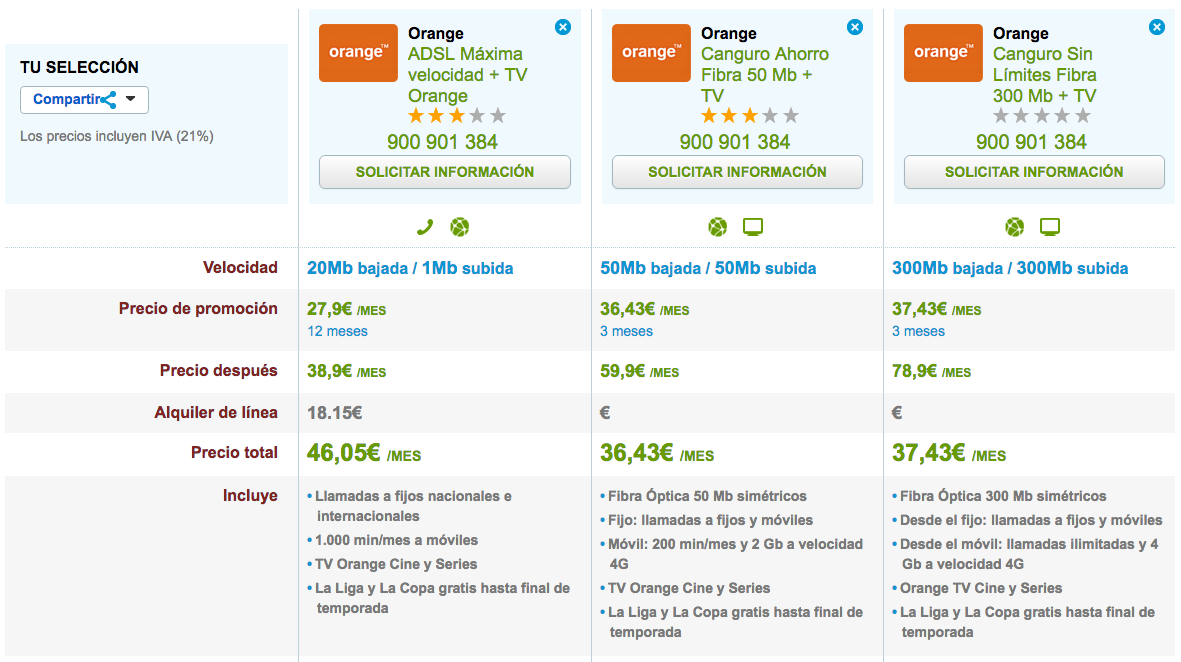Open ADSL Máxima velocidad + TV Orange link
This screenshot has height=662, width=1181.
tap(468, 75)
